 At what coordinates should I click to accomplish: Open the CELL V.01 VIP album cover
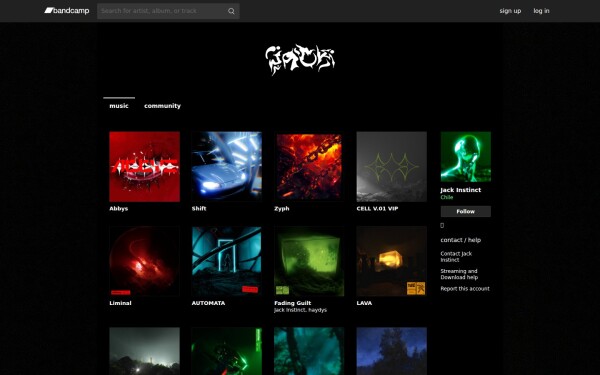[391, 166]
